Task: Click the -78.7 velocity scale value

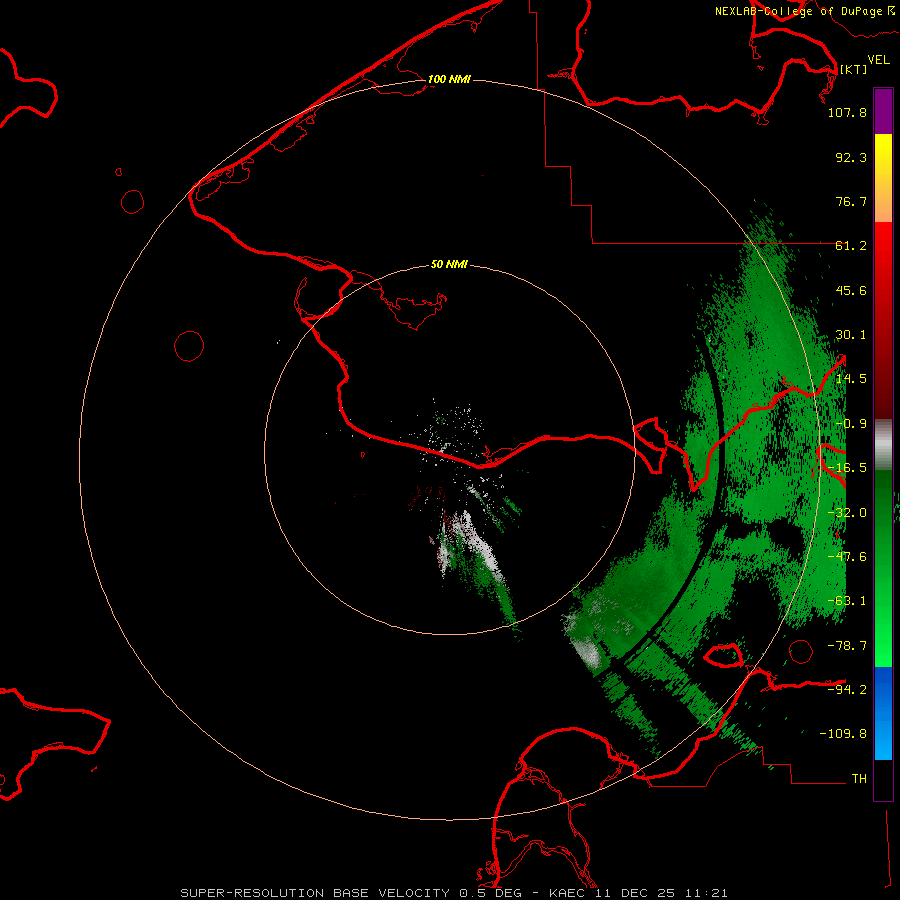Action: (847, 646)
